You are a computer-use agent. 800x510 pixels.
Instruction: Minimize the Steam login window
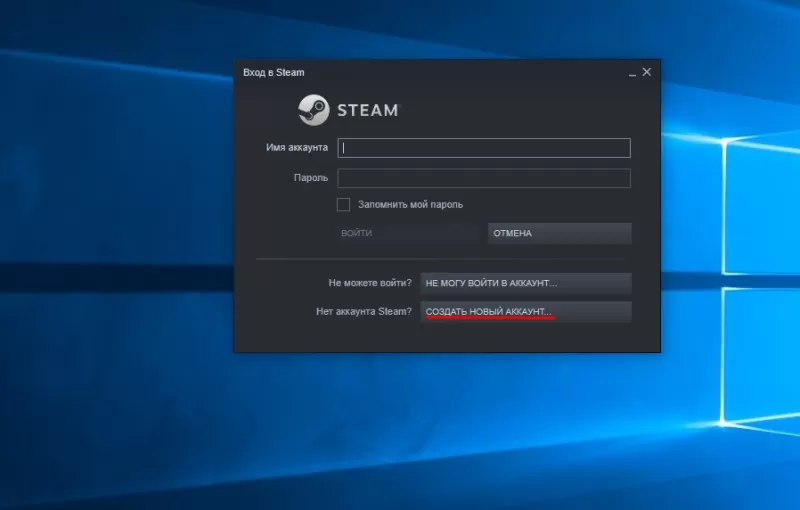632,73
